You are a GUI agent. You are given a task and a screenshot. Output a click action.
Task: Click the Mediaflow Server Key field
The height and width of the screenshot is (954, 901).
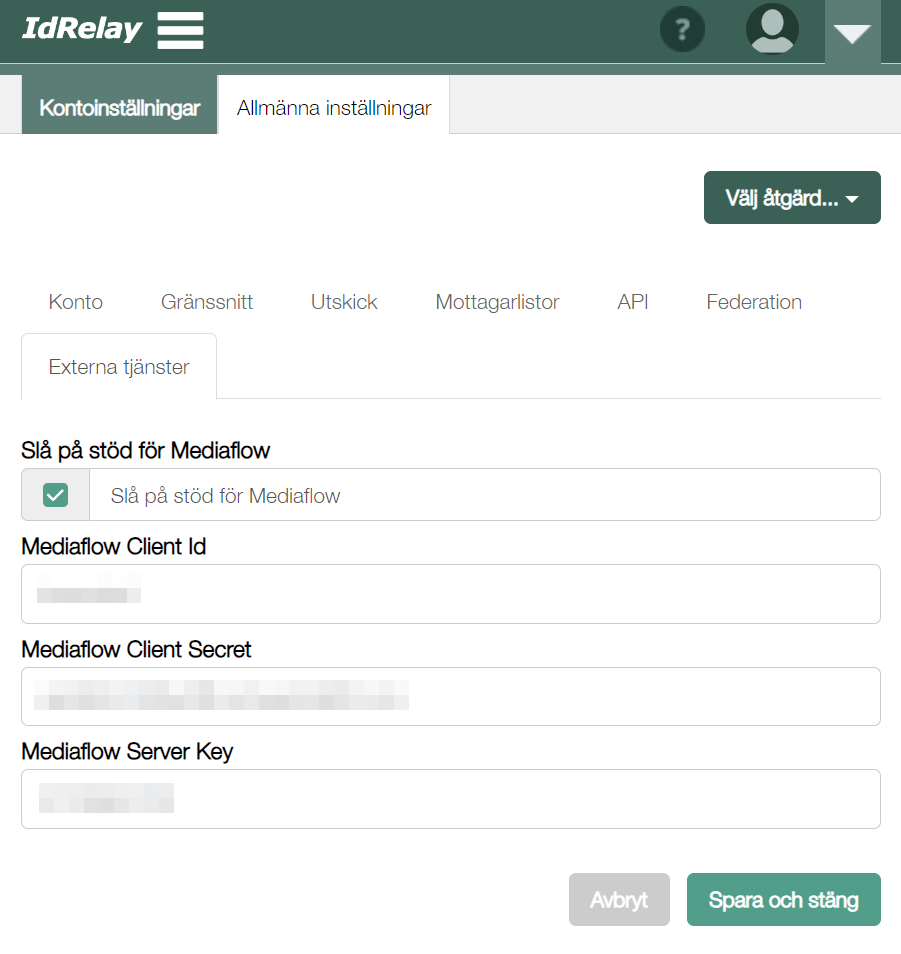point(451,799)
